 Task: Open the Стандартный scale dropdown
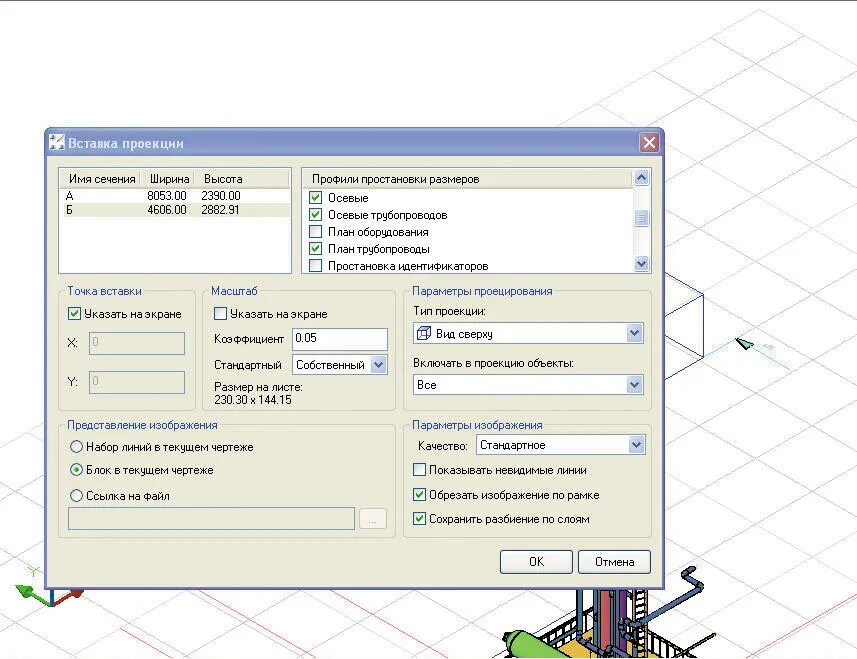pyautogui.click(x=378, y=364)
